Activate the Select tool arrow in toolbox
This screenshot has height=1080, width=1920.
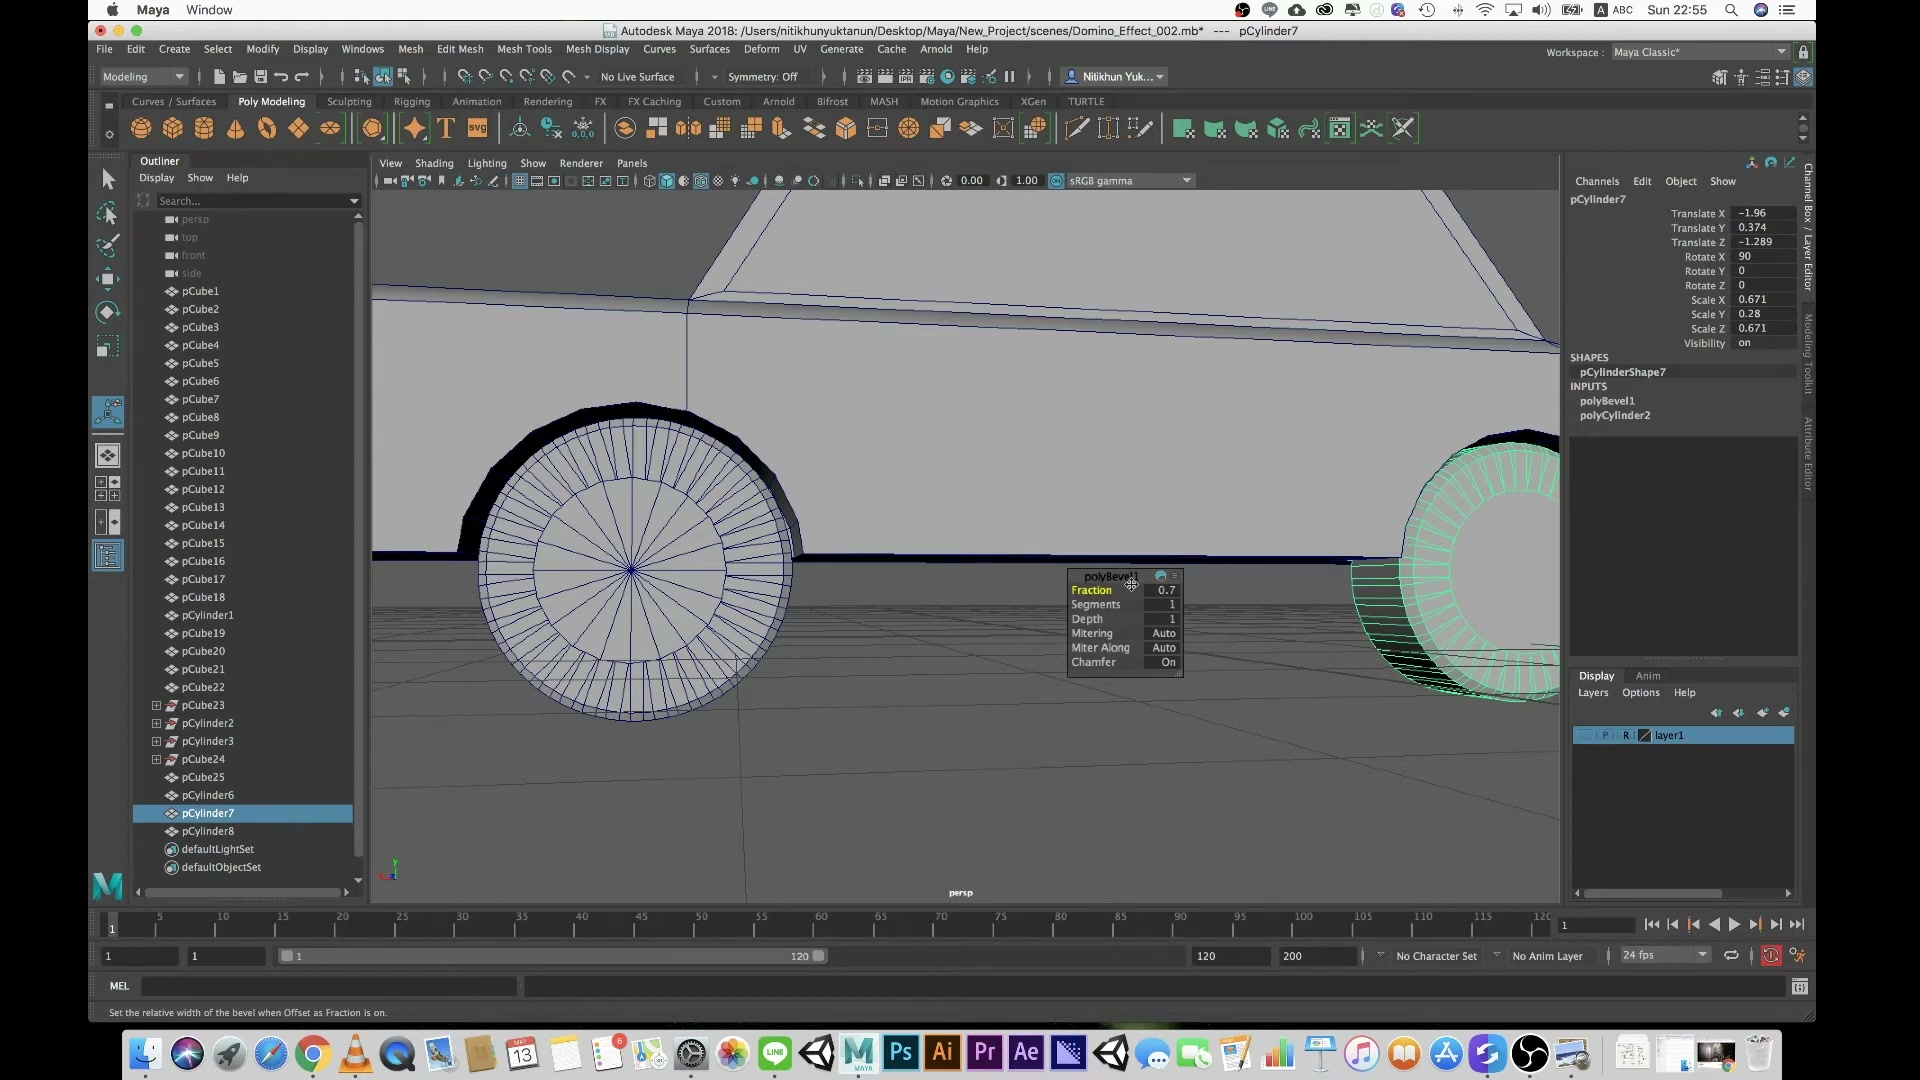[108, 180]
